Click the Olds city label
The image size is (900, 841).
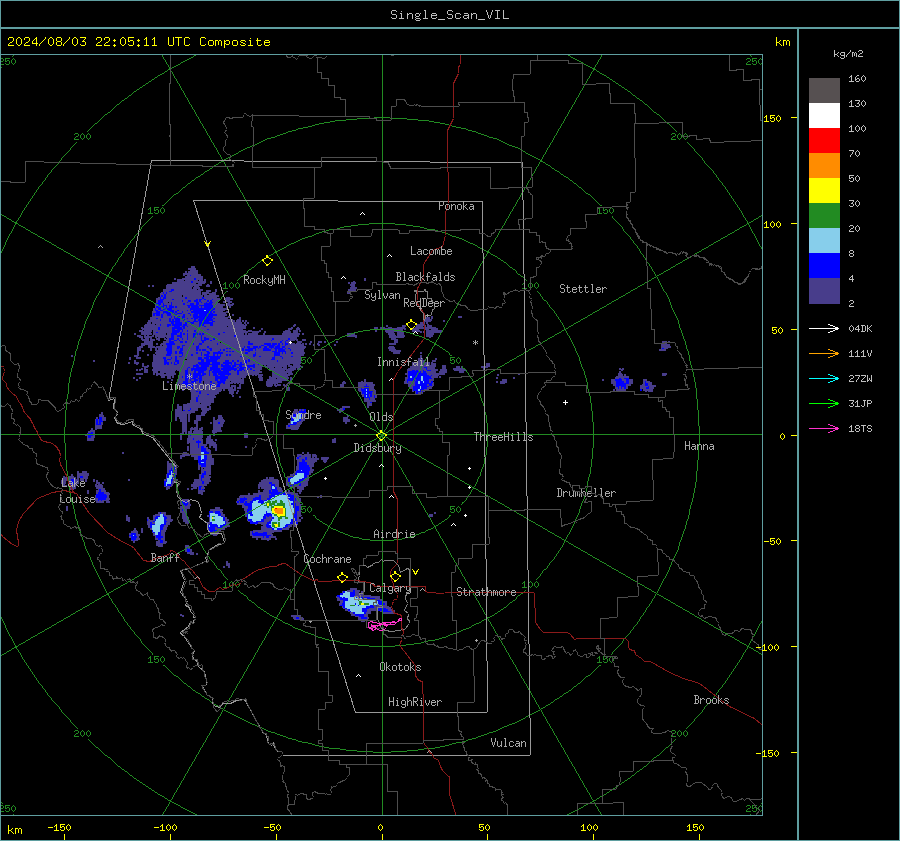tap(381, 417)
